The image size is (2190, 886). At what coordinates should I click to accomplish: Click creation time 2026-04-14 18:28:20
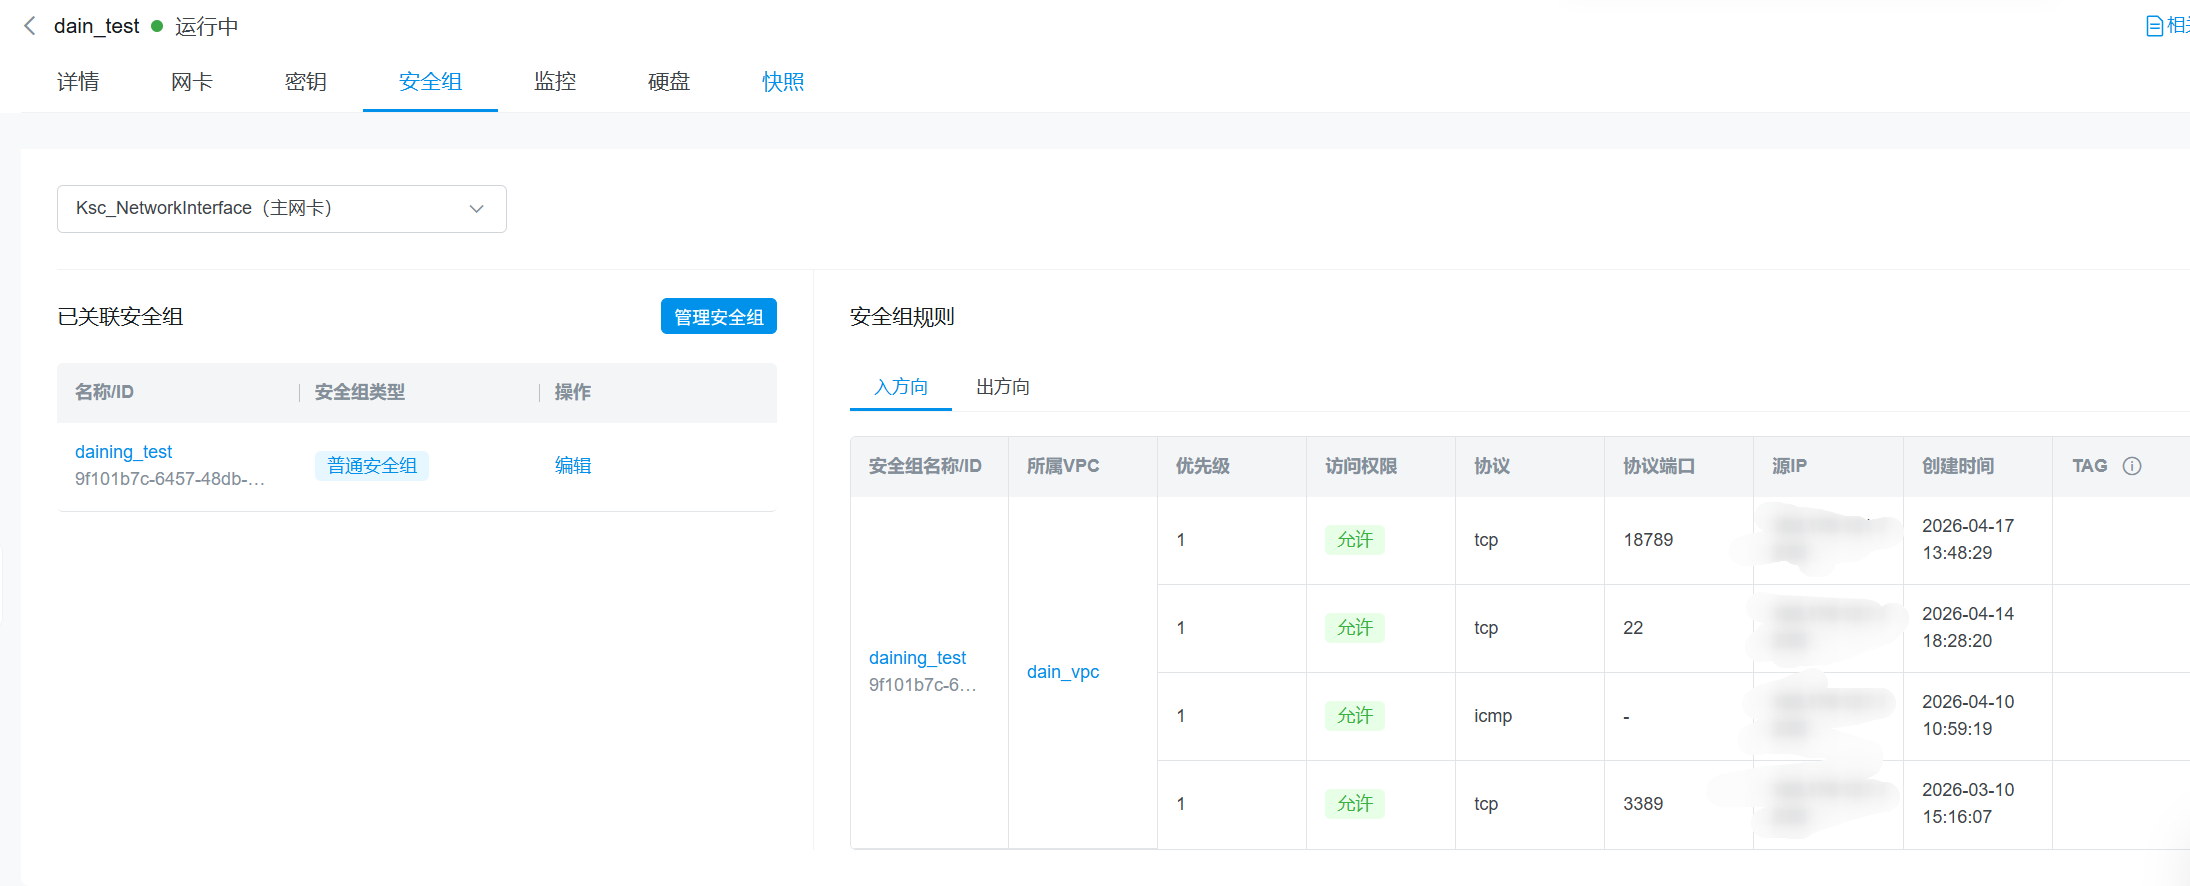[1968, 628]
